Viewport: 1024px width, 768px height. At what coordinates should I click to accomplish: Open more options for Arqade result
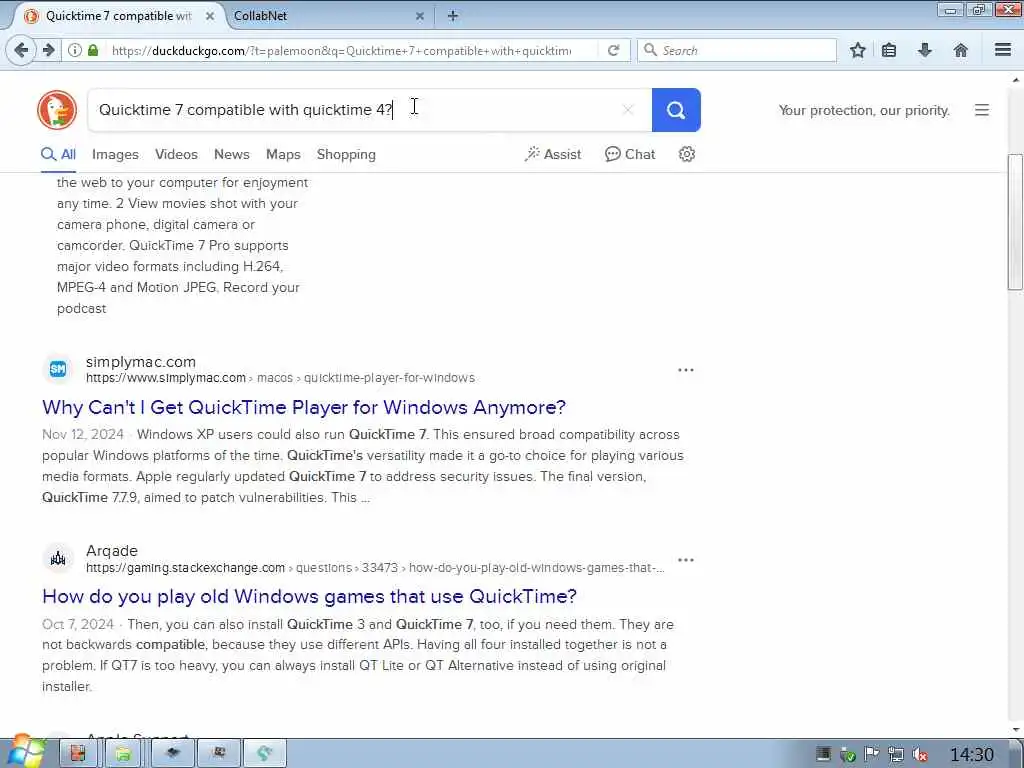point(686,560)
